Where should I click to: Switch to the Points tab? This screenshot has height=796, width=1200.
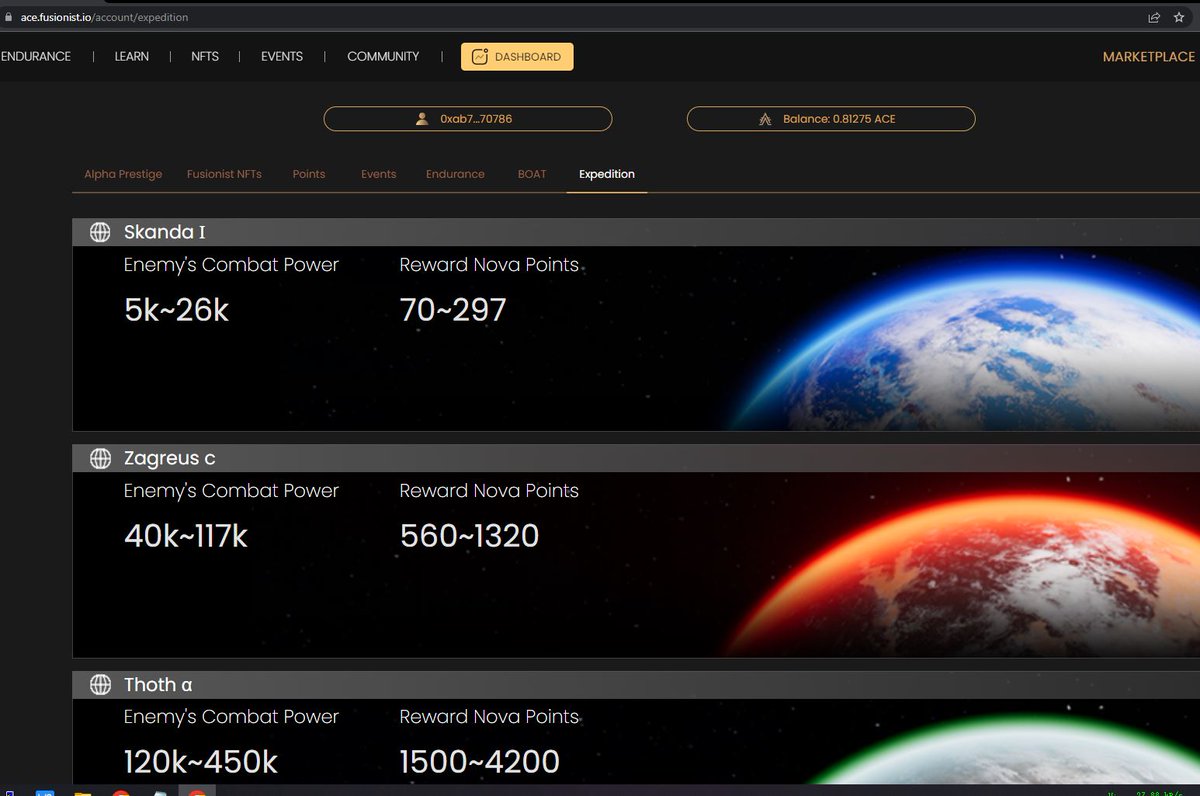click(x=309, y=174)
